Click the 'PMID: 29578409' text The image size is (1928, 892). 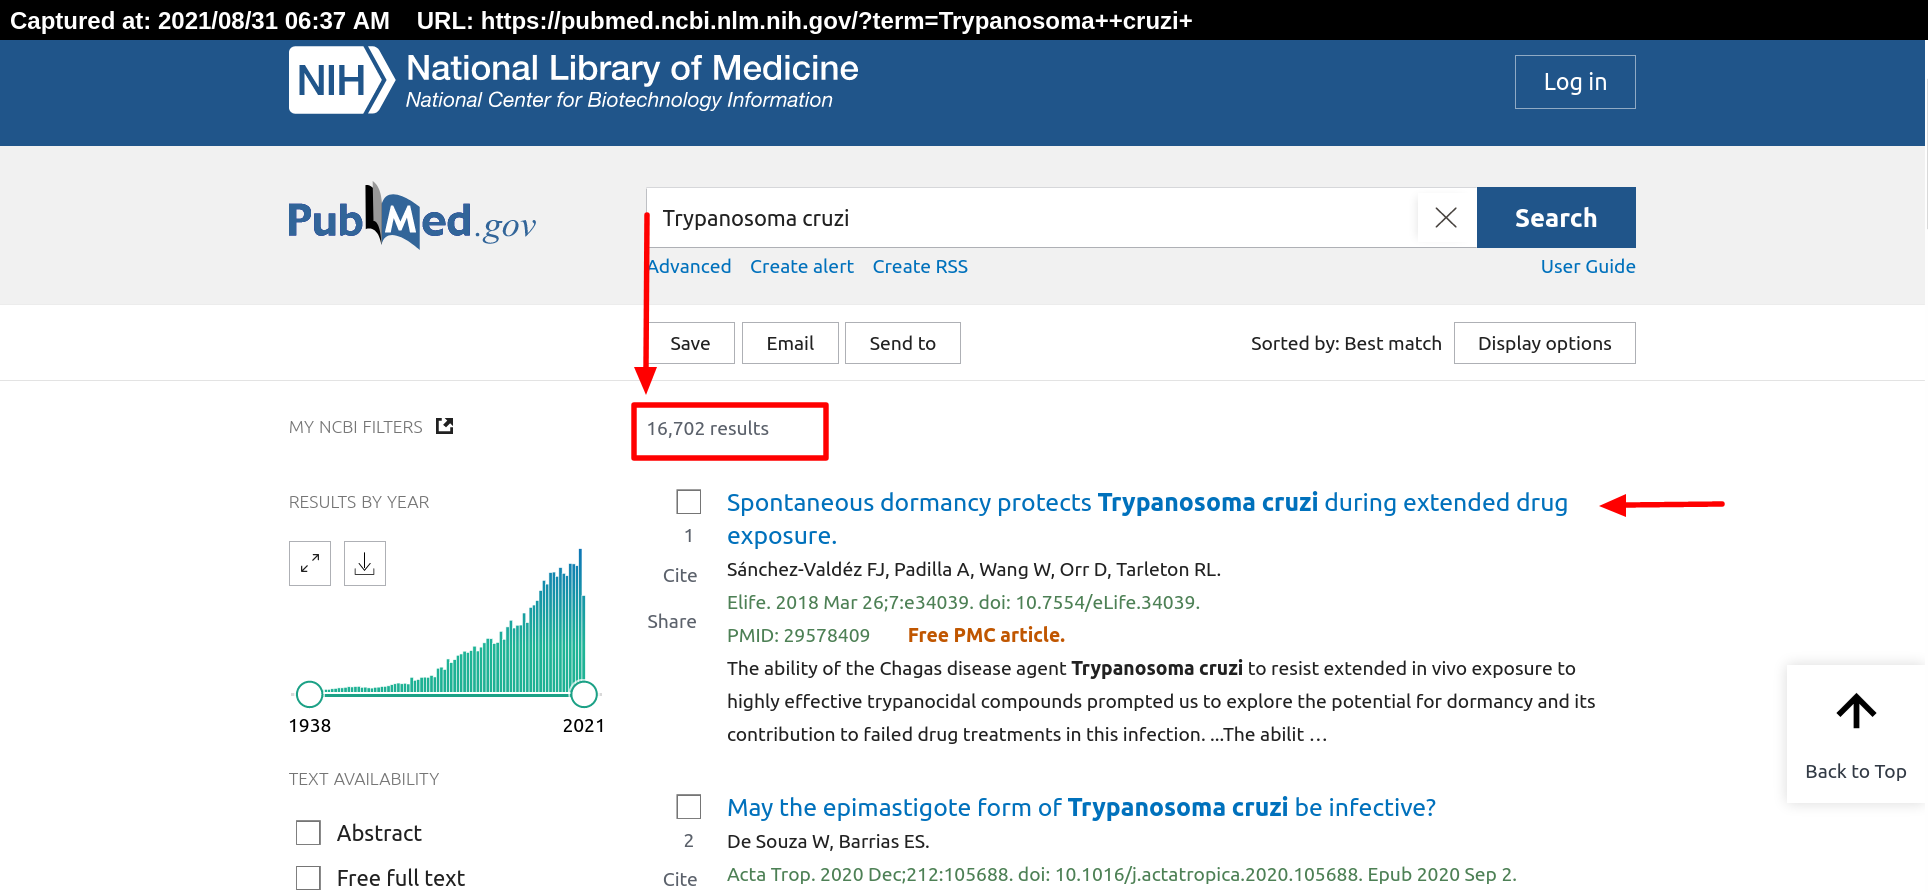coord(798,635)
